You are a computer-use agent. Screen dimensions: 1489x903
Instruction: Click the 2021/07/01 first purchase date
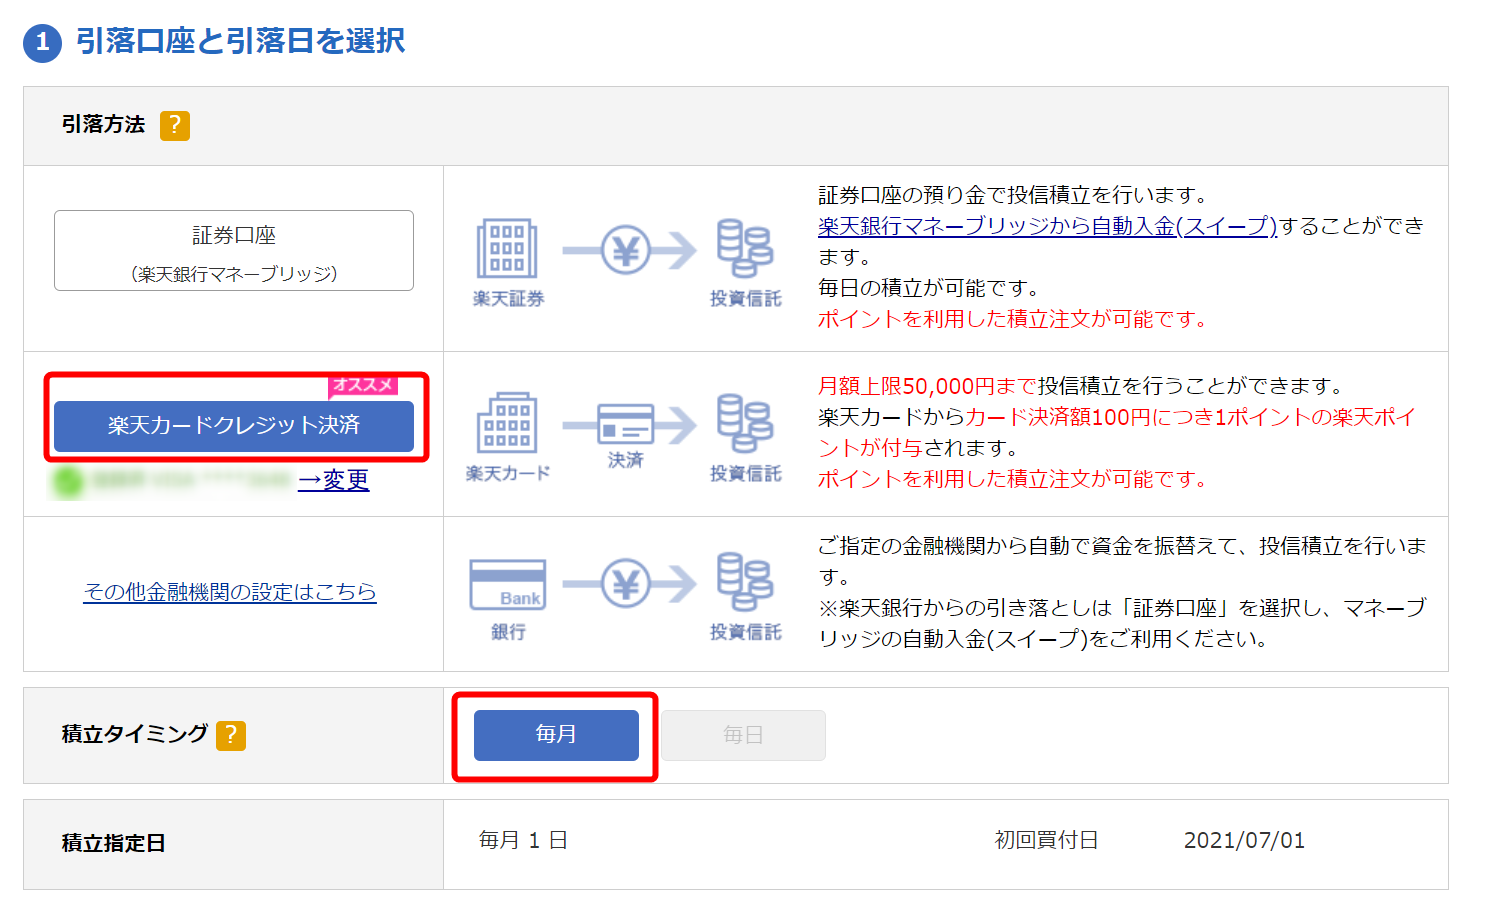click(1244, 840)
